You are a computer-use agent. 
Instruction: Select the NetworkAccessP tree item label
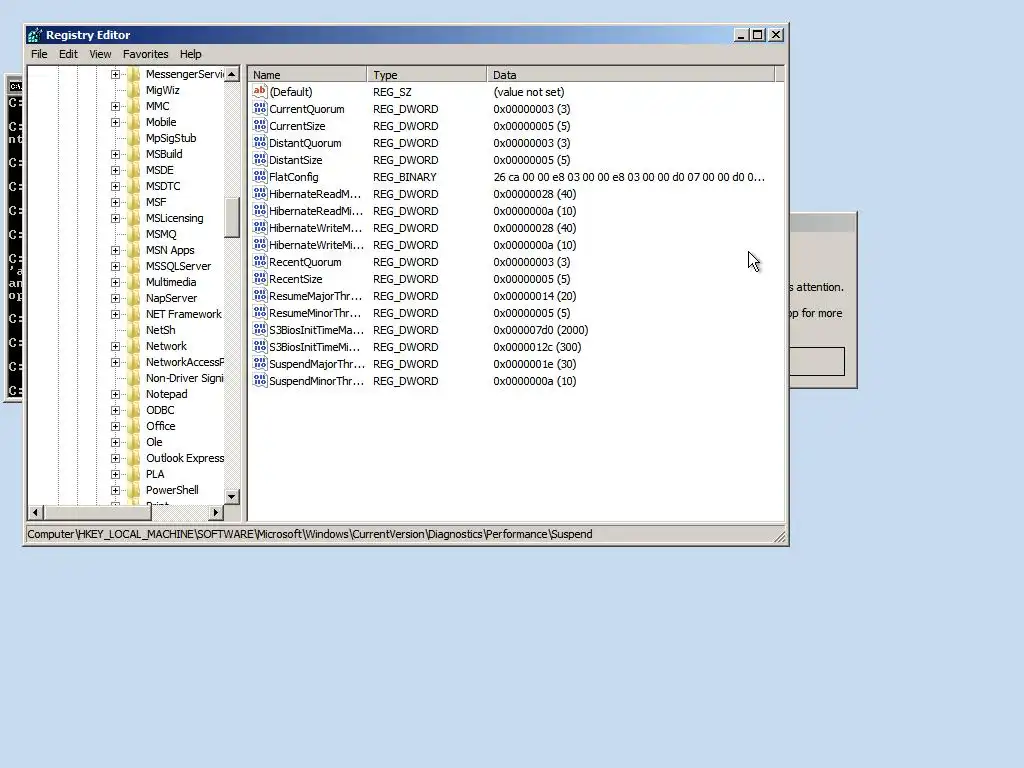[185, 362]
